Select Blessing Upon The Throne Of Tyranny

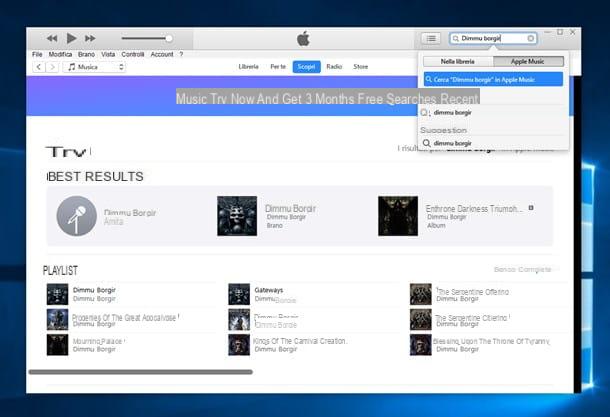pos(491,341)
